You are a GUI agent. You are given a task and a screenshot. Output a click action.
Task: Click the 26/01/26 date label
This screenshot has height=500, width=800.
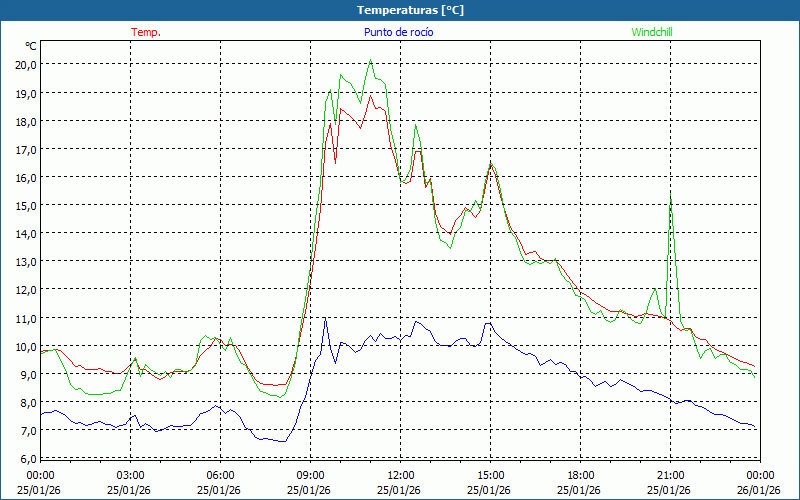tap(759, 490)
